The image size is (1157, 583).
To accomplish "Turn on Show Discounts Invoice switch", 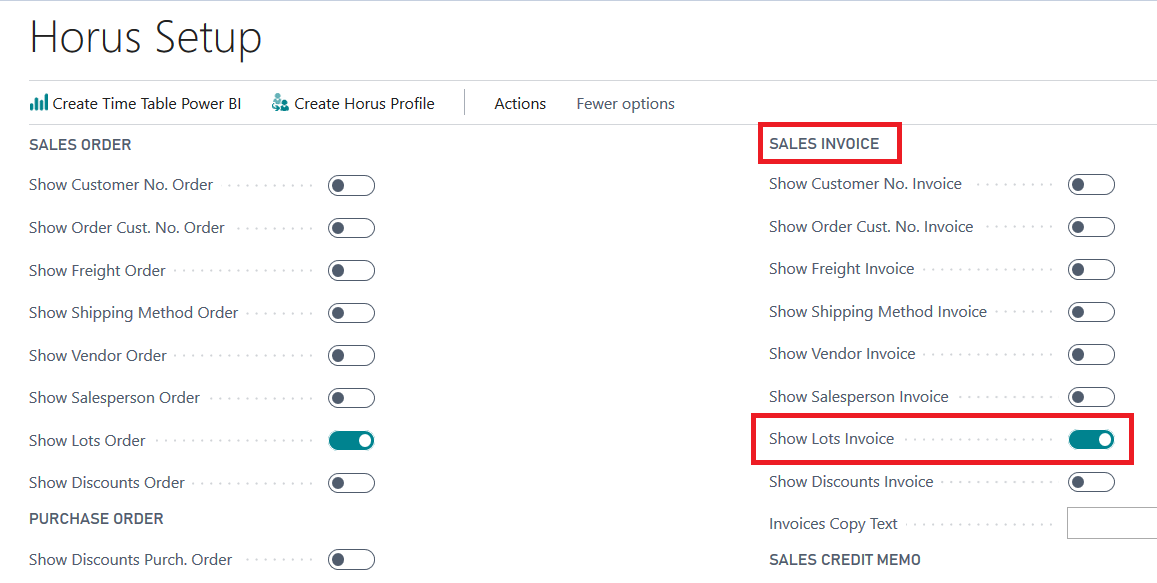I will [x=1091, y=482].
